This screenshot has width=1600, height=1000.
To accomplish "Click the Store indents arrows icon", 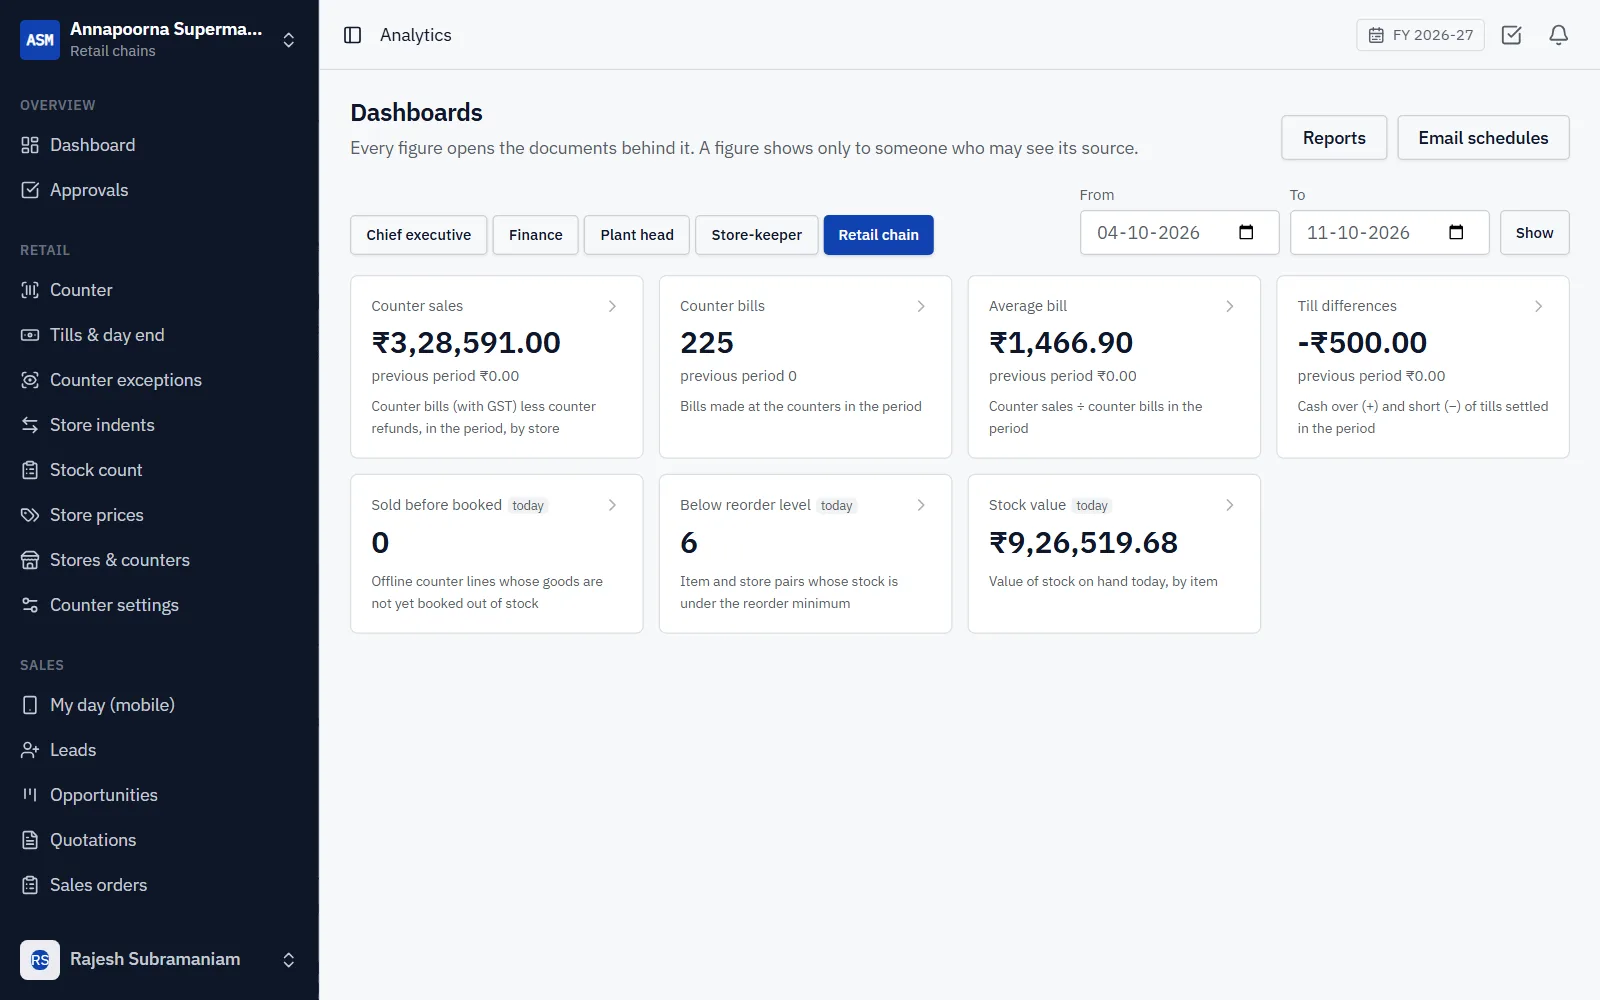I will point(30,425).
